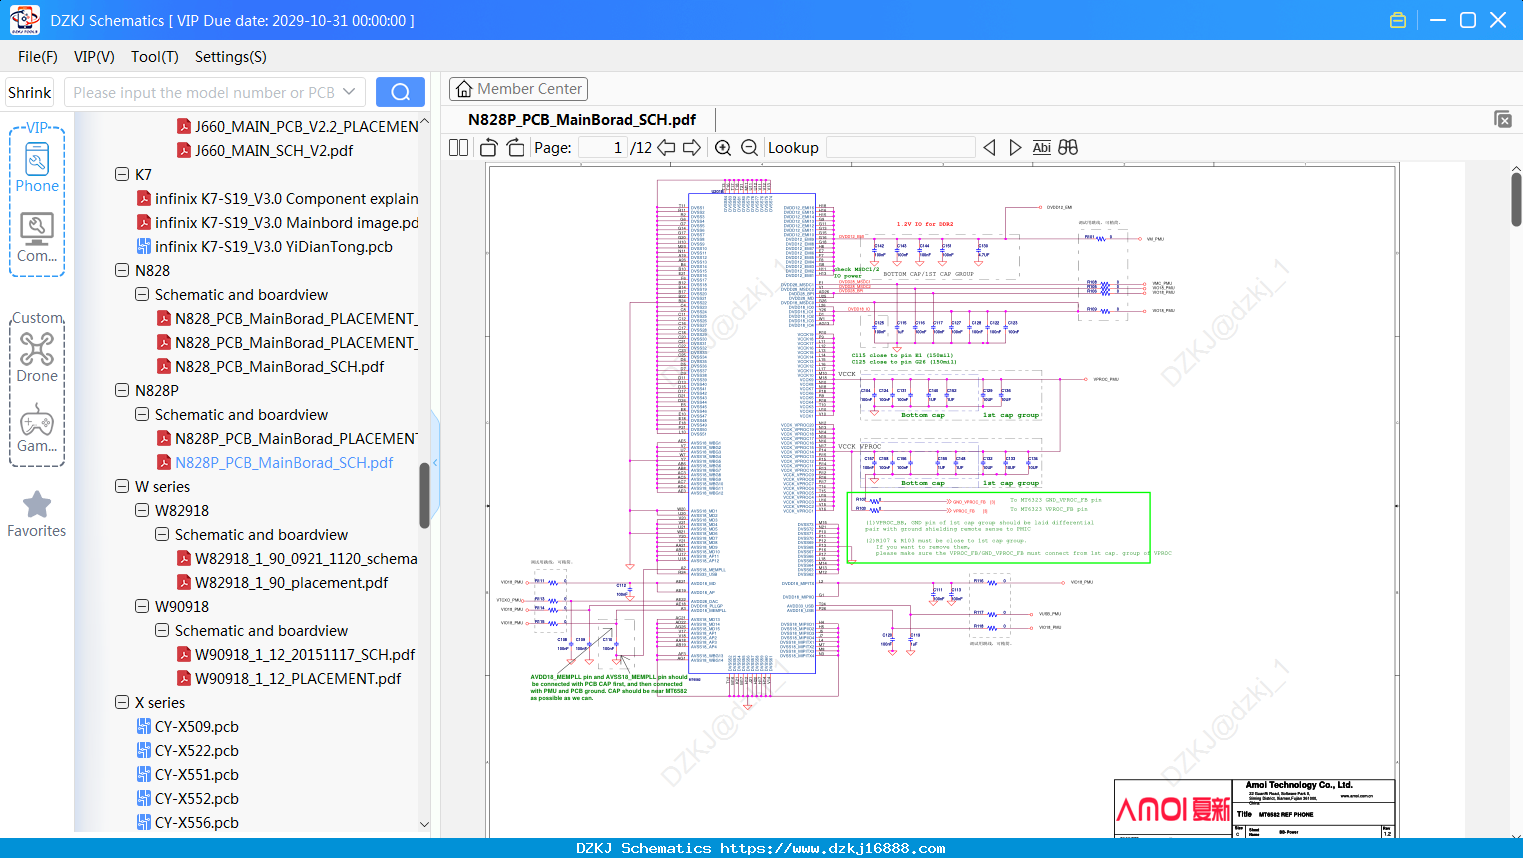Toggle the two-page layout view icon

[458, 147]
